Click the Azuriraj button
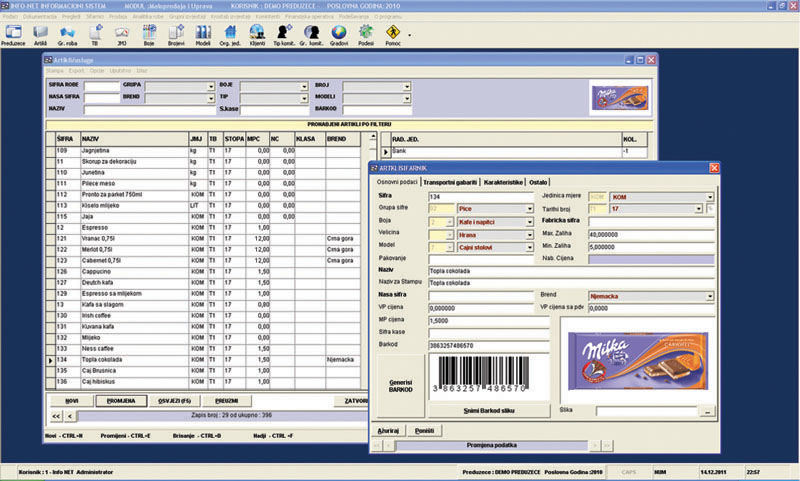 [x=388, y=431]
